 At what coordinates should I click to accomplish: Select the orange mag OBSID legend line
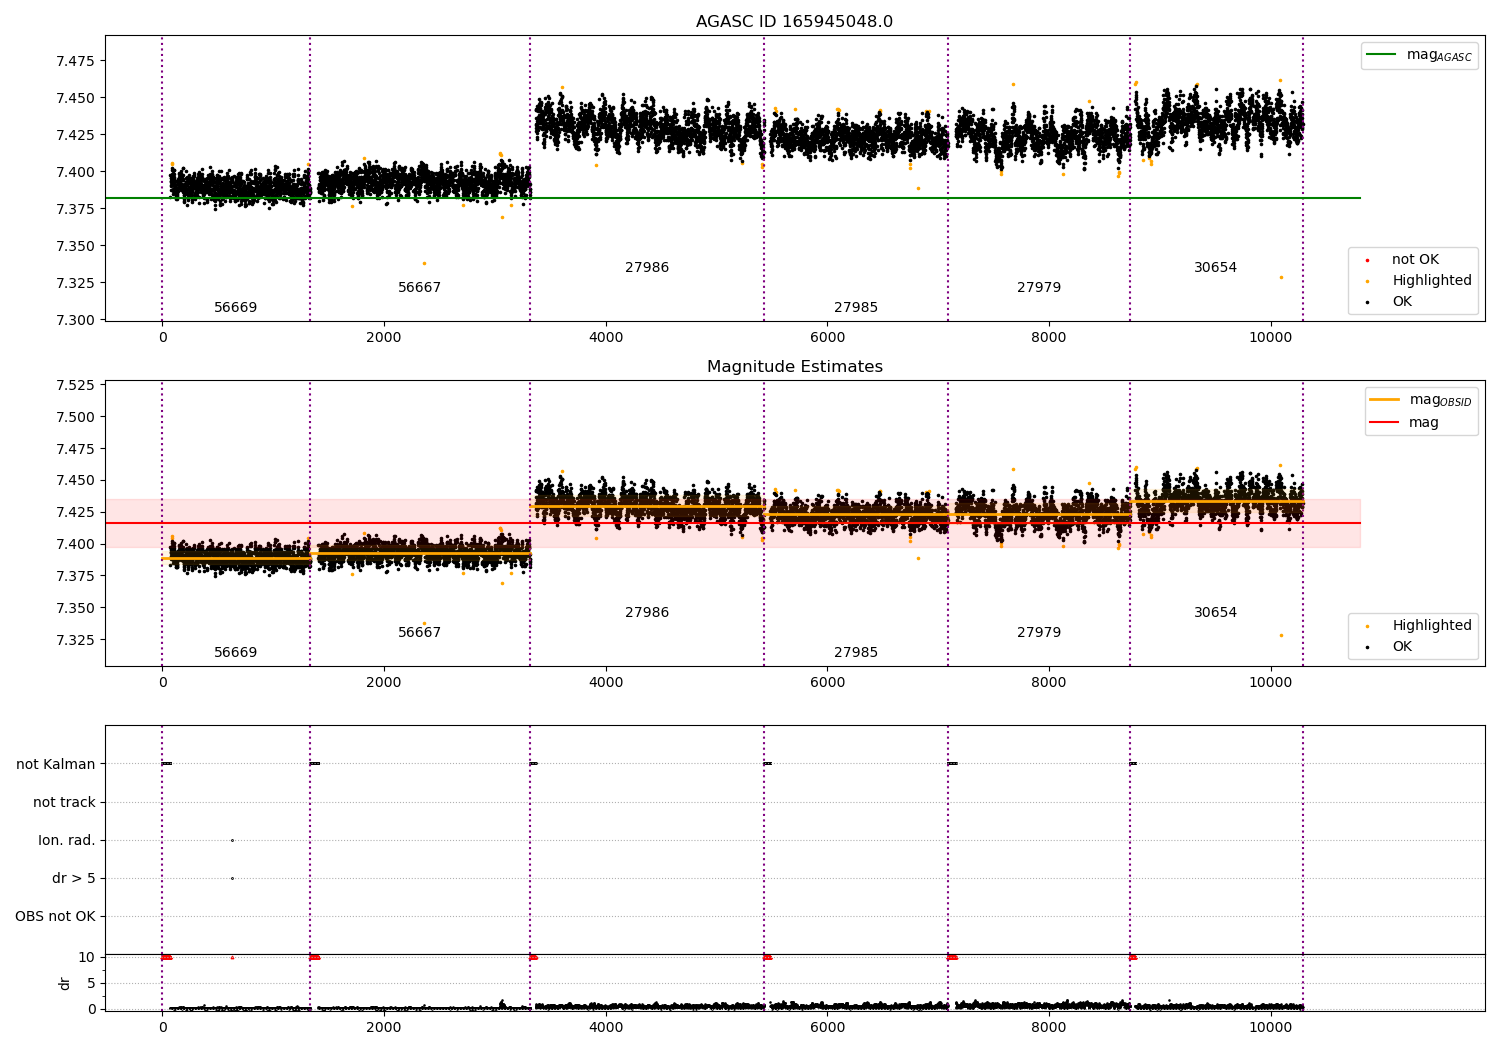point(1385,400)
